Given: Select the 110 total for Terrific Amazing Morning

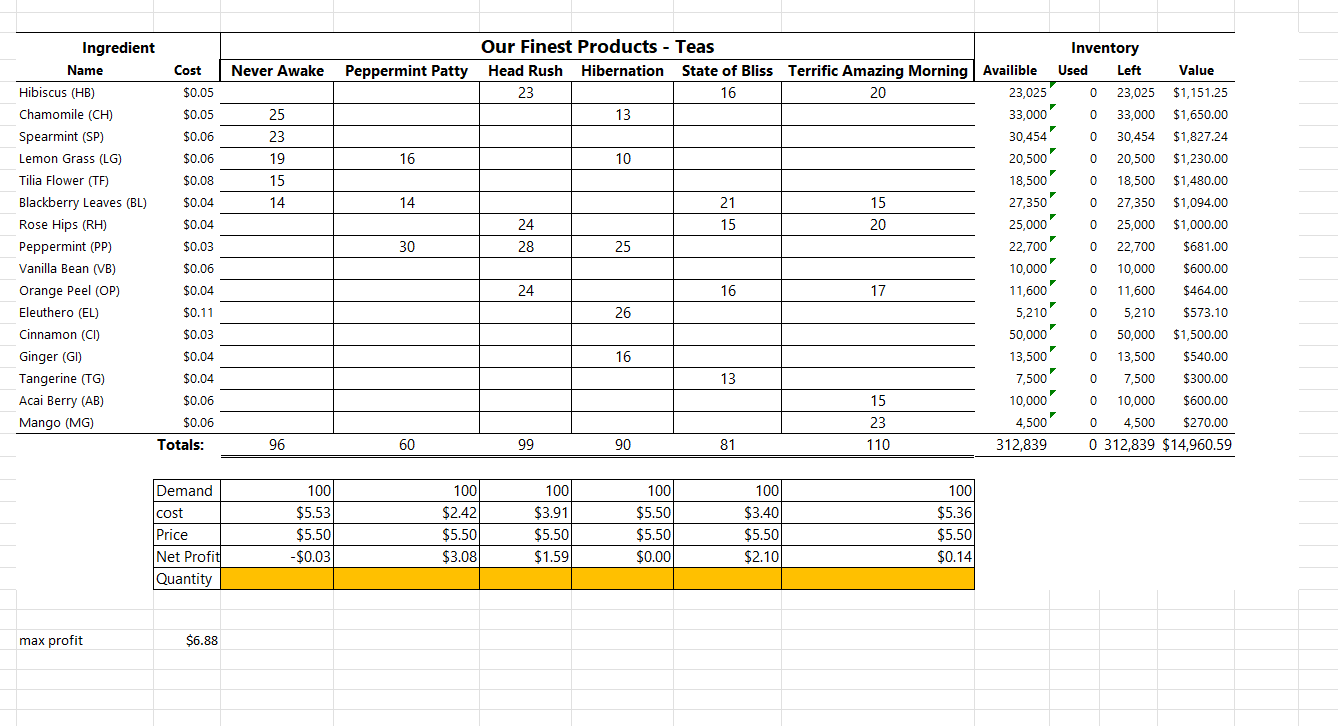Looking at the screenshot, I should tap(878, 445).
